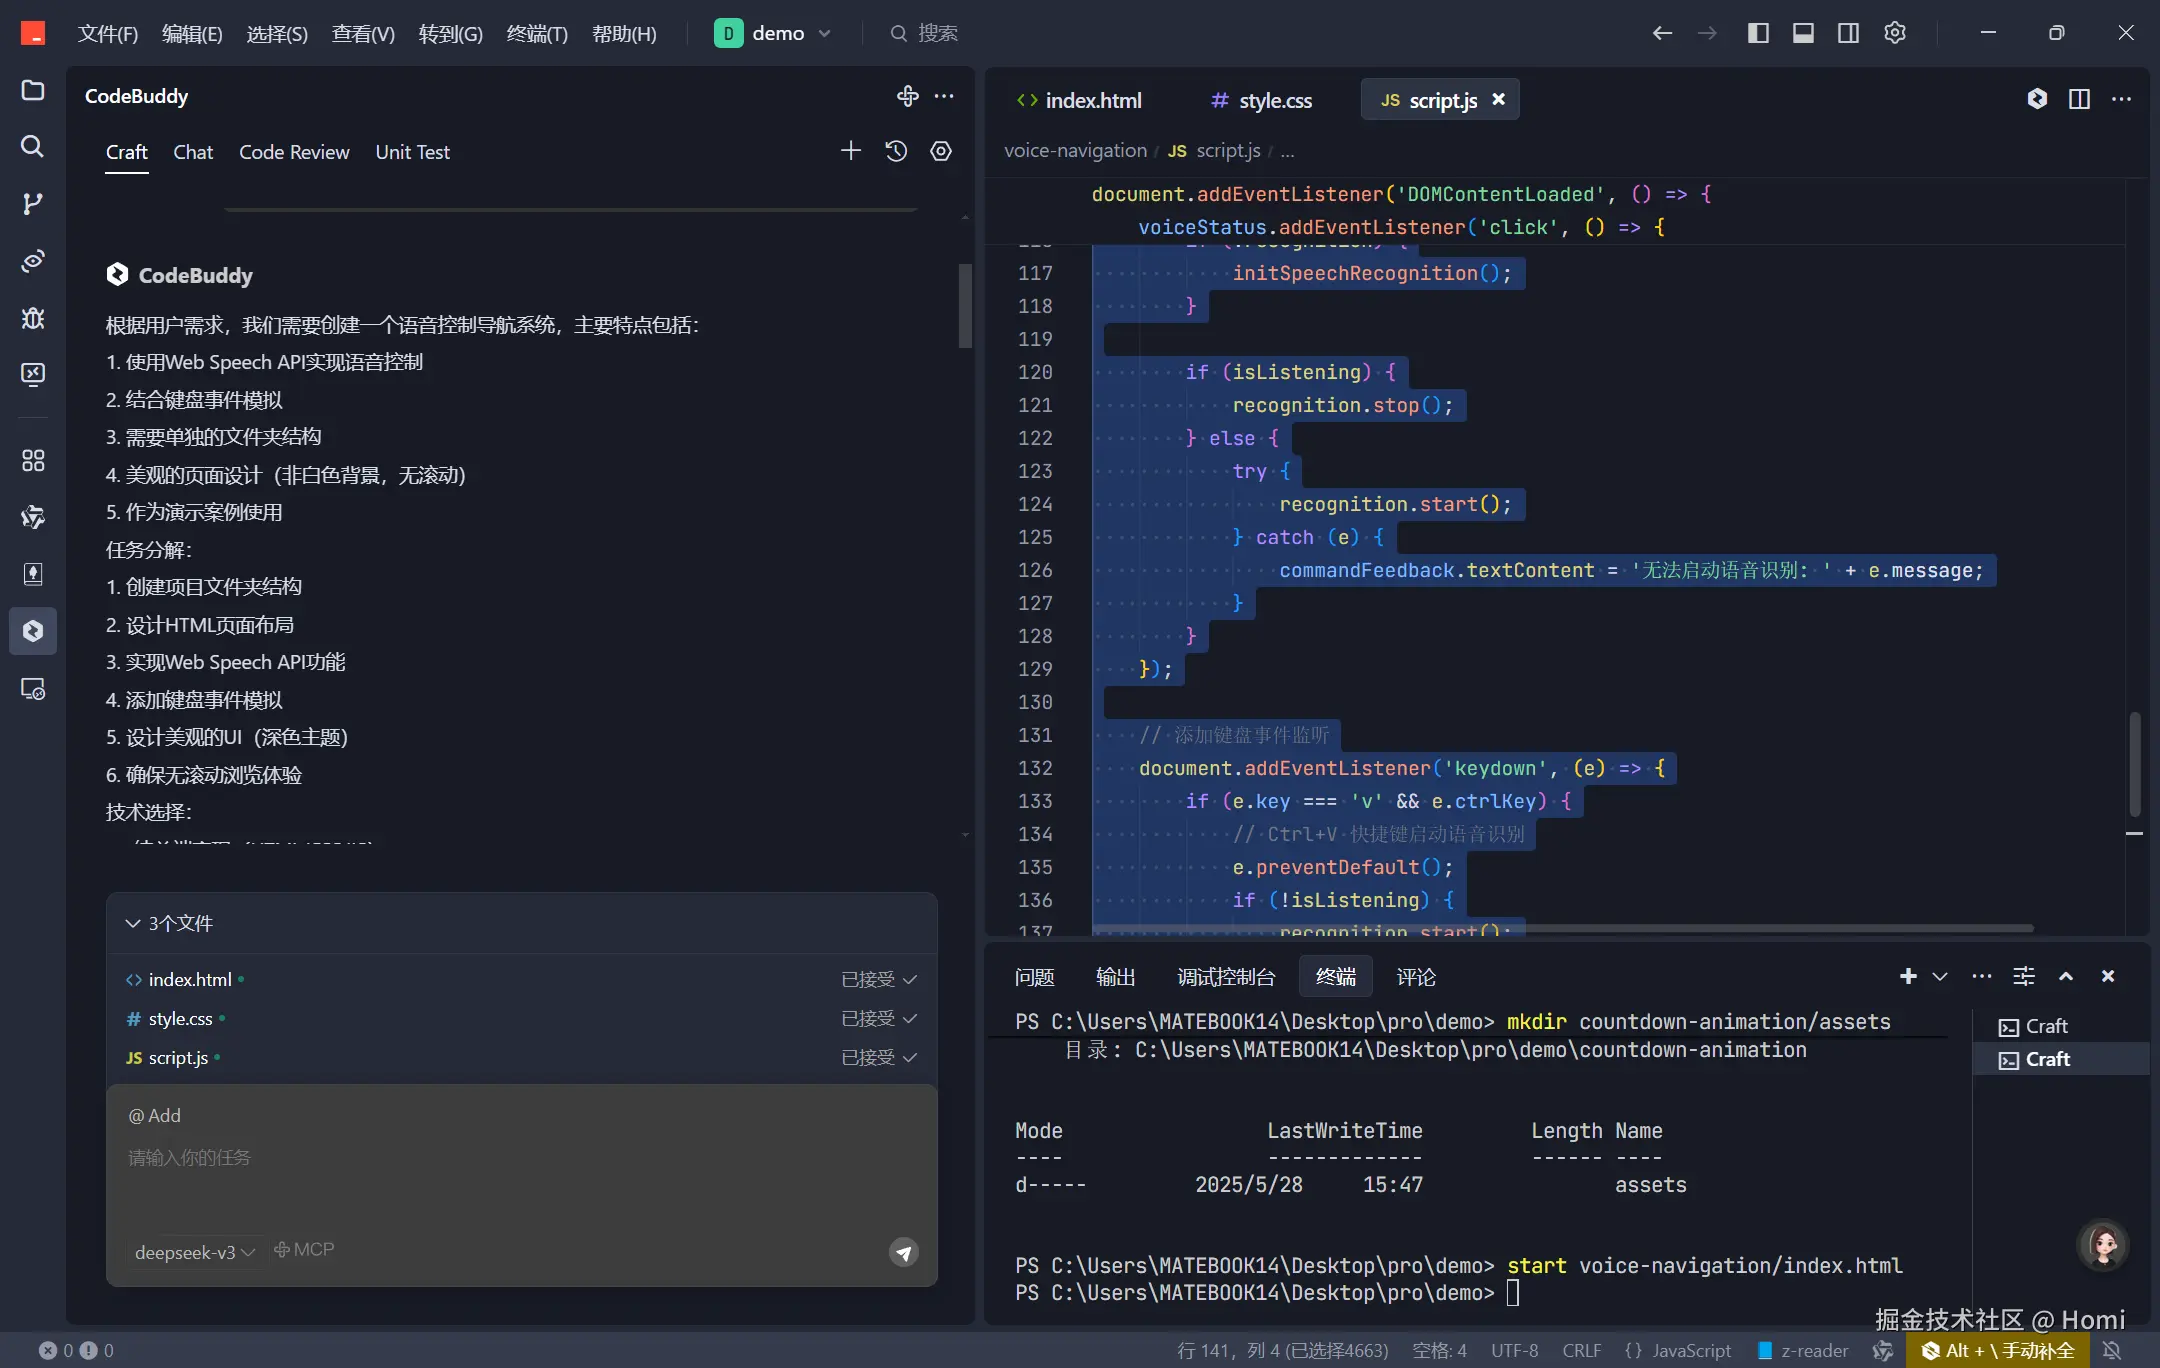Toggle the primary side bar layout
The image size is (2160, 1368).
(1758, 33)
